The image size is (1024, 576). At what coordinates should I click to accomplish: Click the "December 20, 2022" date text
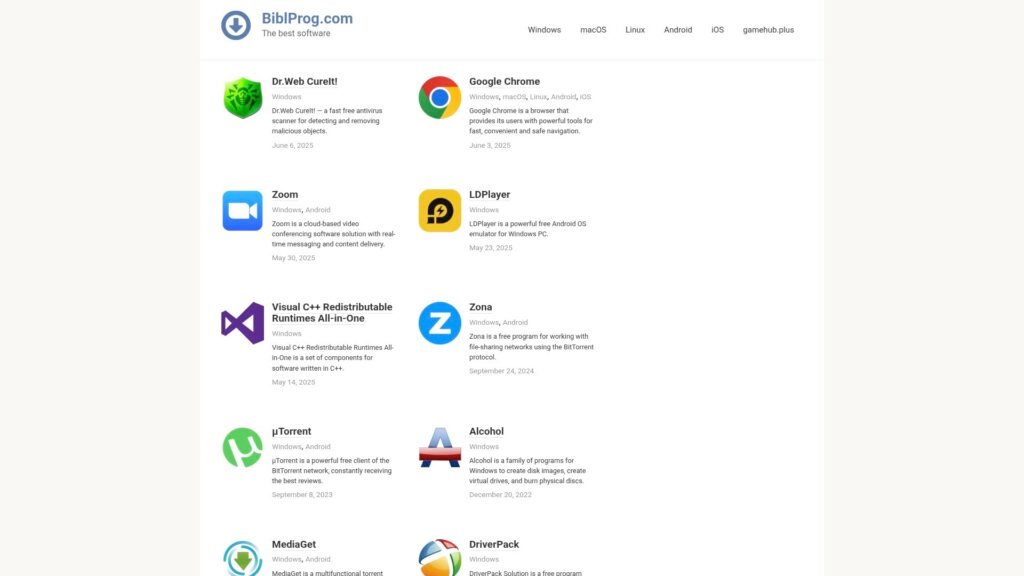tap(500, 495)
